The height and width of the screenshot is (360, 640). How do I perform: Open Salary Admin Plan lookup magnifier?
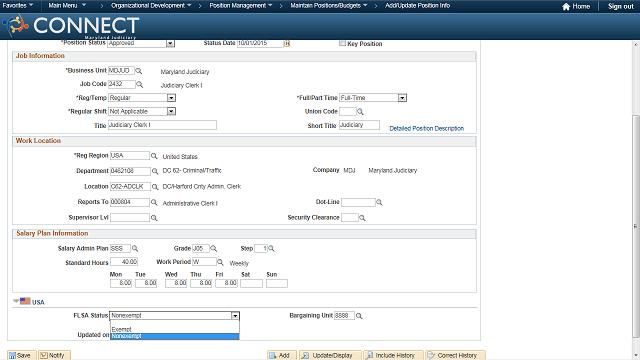[x=135, y=249]
